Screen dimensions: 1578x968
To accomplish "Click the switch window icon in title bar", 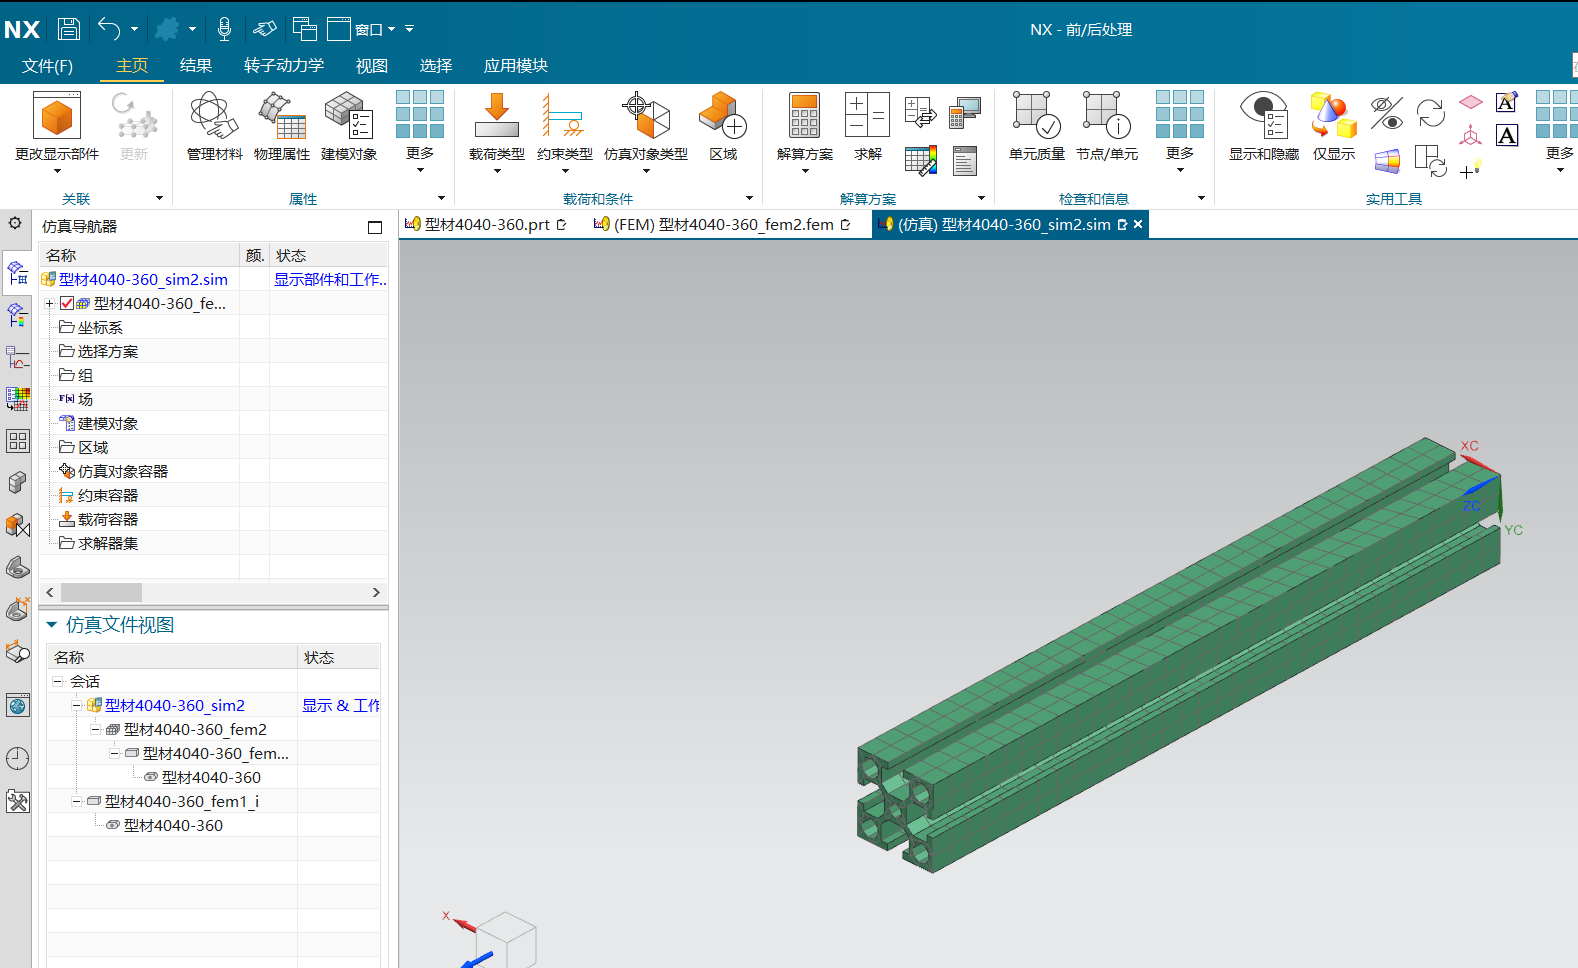I will [x=304, y=29].
